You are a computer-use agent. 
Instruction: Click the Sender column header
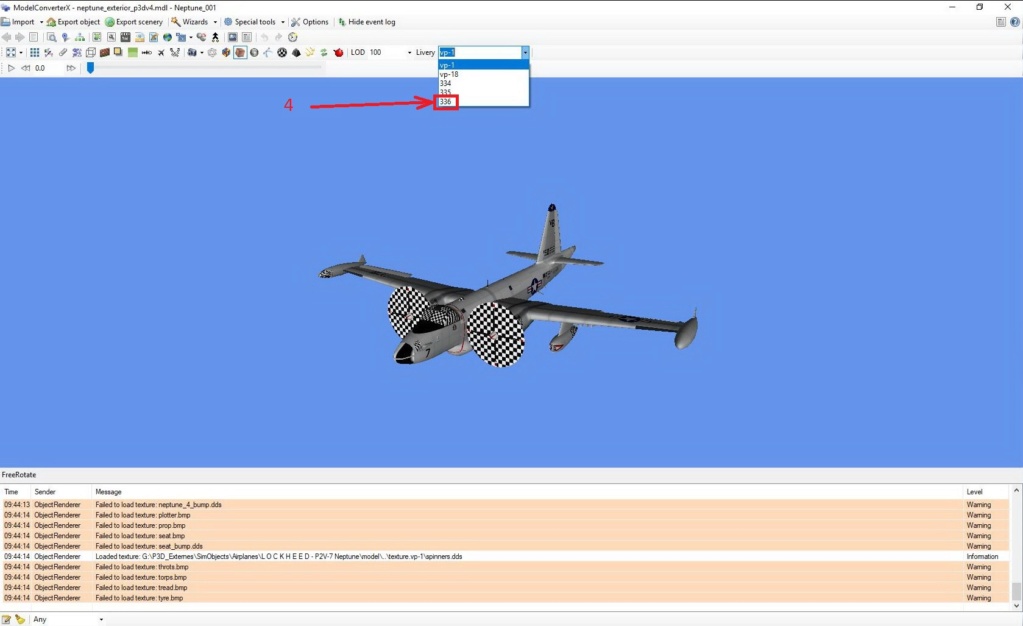point(45,492)
